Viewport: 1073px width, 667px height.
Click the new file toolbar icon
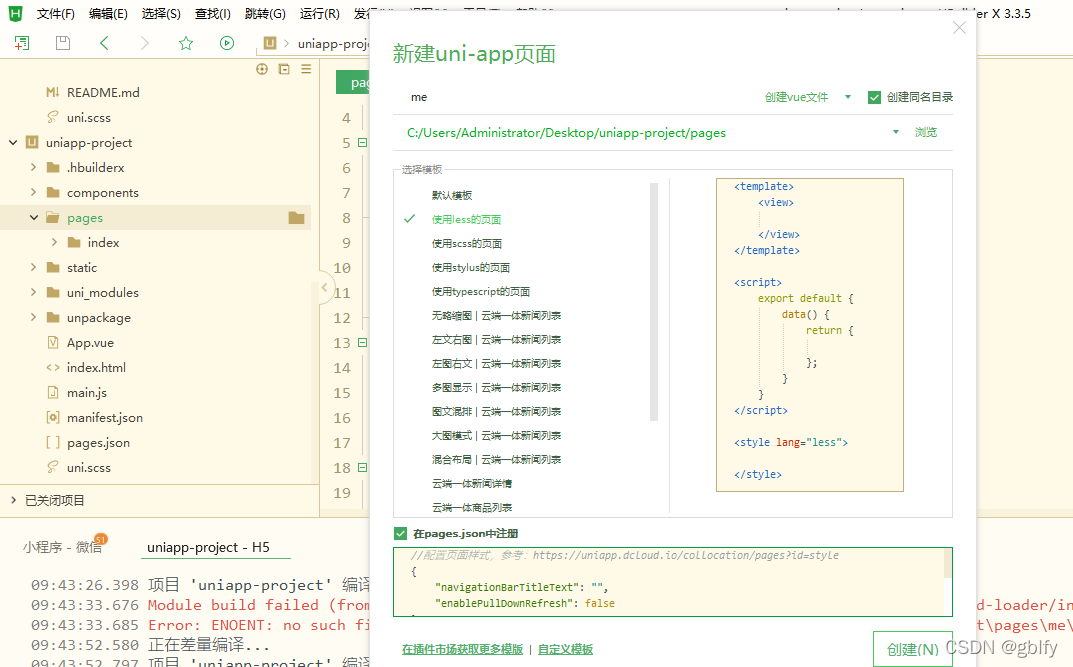(x=21, y=43)
